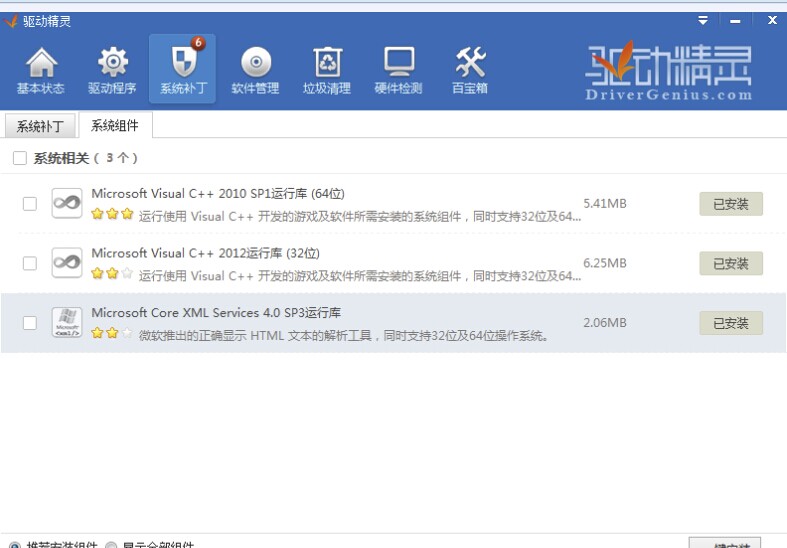Check the Visual C++ 2012 (32位) checkbox

pos(30,263)
